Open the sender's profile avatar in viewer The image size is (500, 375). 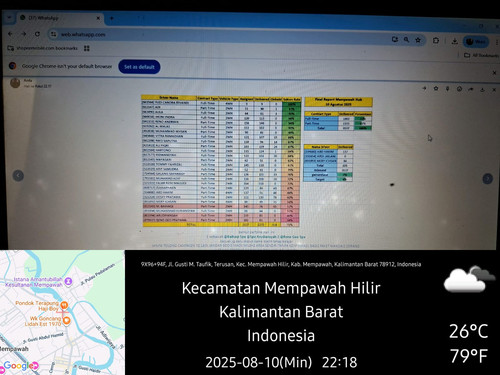[x=15, y=83]
